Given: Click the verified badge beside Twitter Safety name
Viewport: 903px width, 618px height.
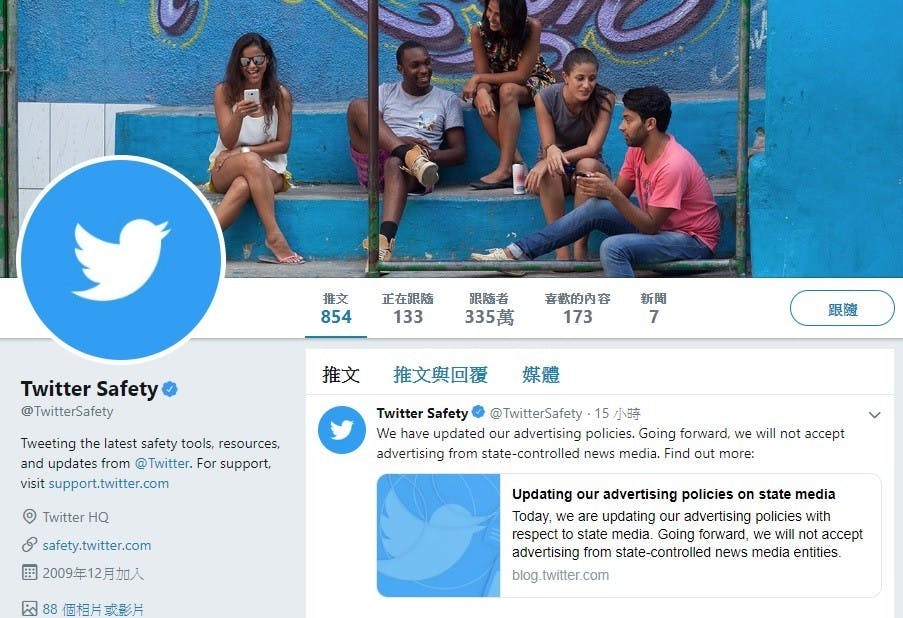Looking at the screenshot, I should click(x=169, y=389).
